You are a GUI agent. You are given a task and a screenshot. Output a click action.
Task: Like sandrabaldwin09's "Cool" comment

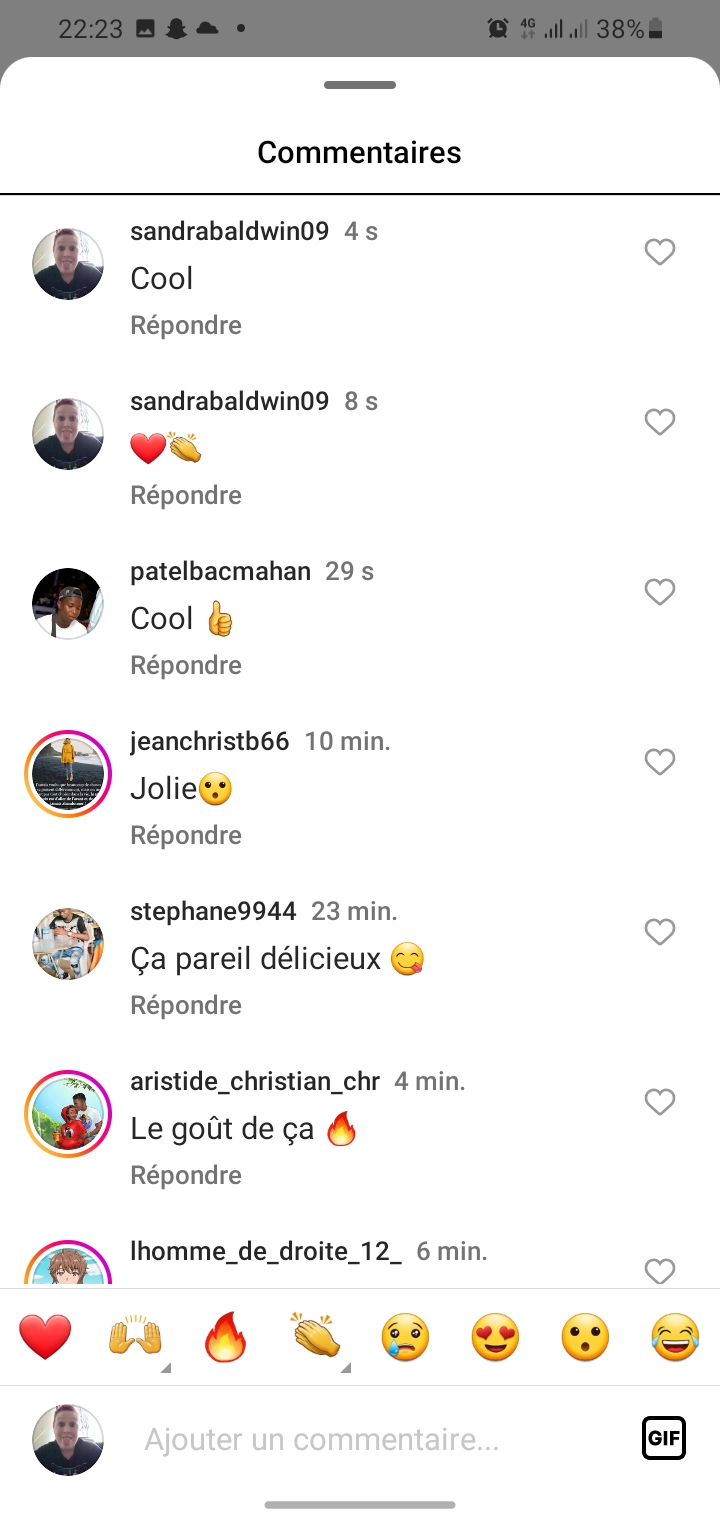tap(659, 253)
